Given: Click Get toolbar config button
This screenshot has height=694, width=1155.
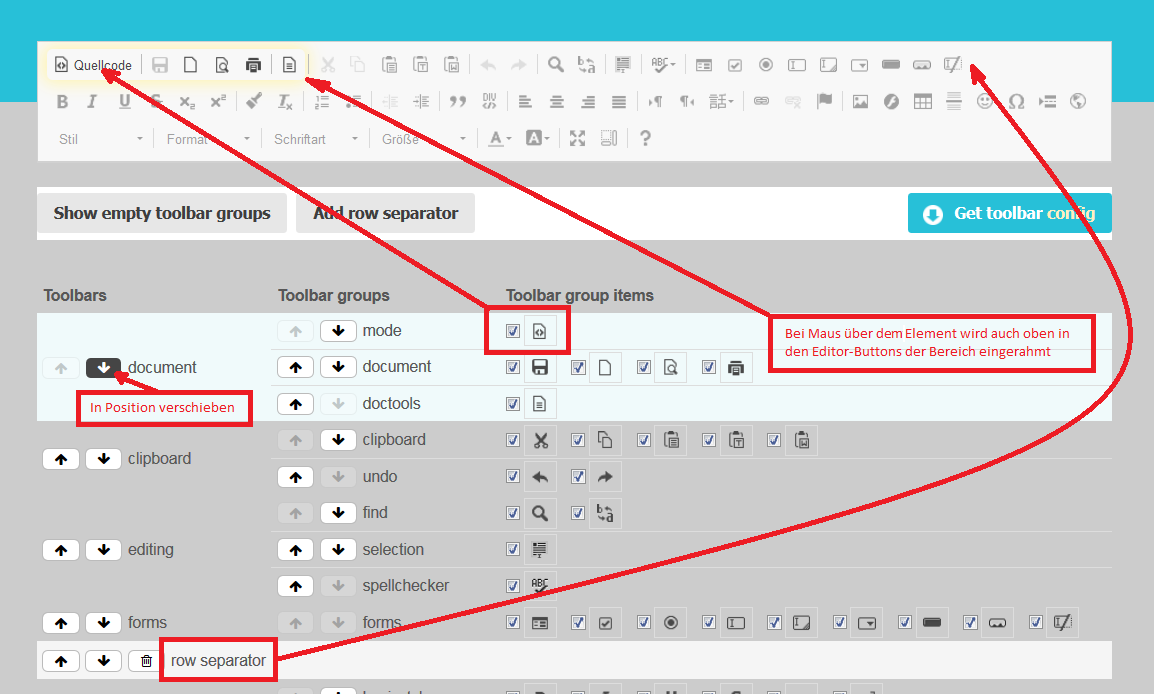Looking at the screenshot, I should coord(1009,213).
